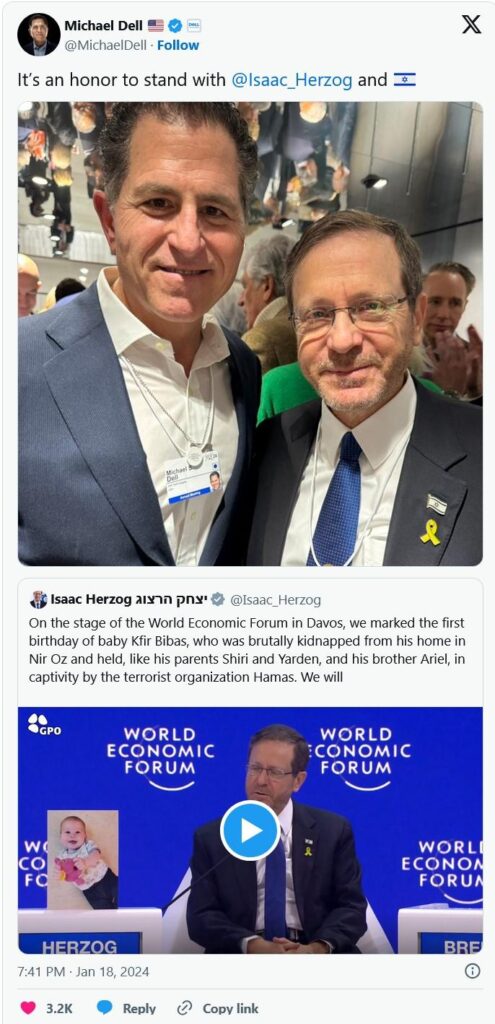Click the Michael Dell display name

click(x=104, y=25)
